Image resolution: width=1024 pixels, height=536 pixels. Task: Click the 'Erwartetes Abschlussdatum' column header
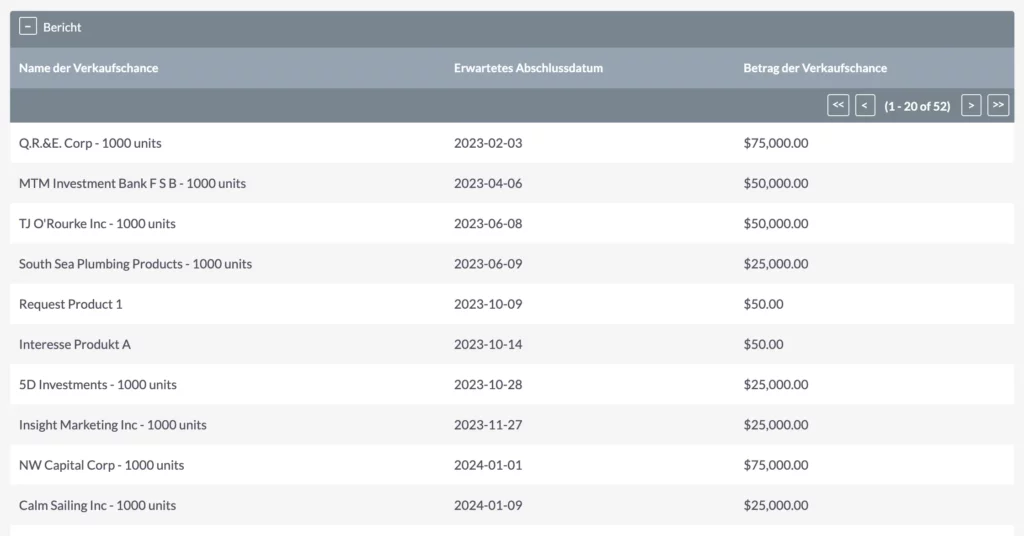[x=528, y=68]
